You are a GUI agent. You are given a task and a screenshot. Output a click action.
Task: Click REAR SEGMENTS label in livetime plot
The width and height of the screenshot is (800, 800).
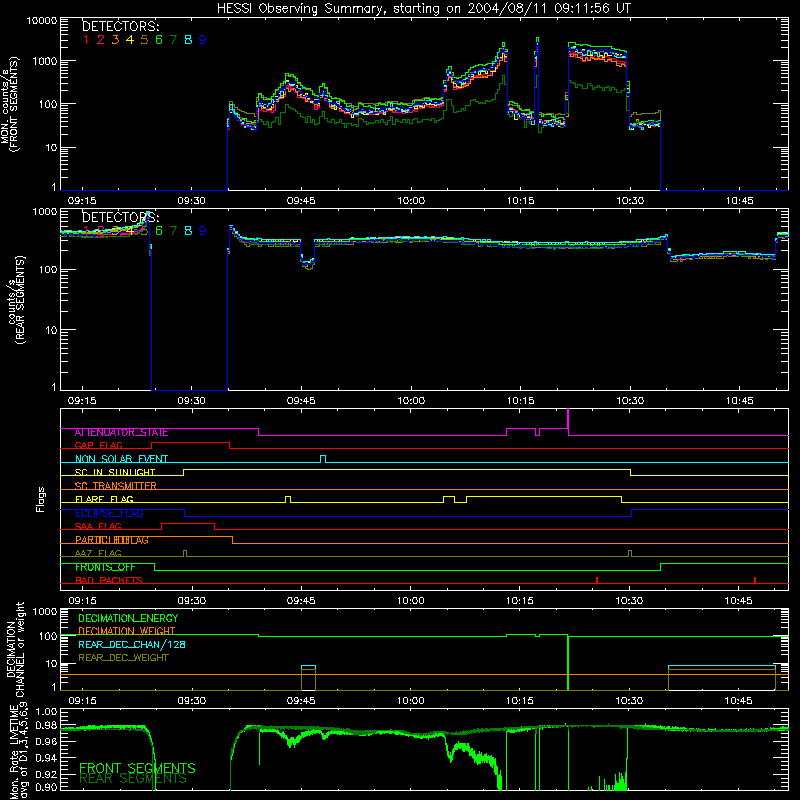coord(133,779)
